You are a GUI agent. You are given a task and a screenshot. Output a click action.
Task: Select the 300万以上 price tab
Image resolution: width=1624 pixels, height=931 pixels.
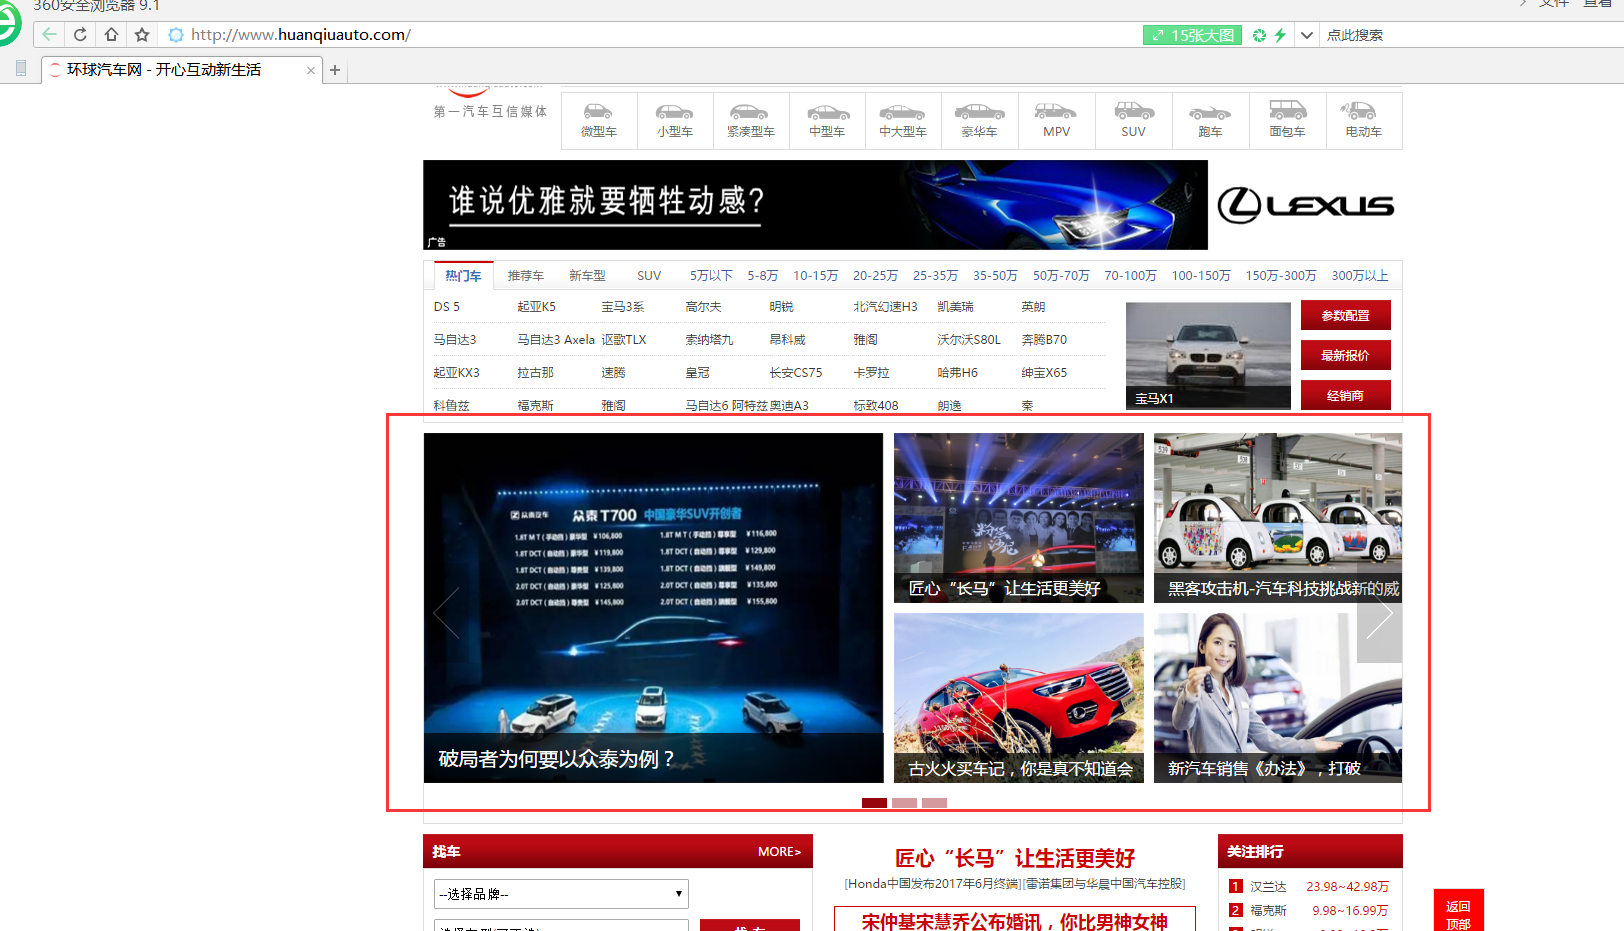tap(1359, 276)
